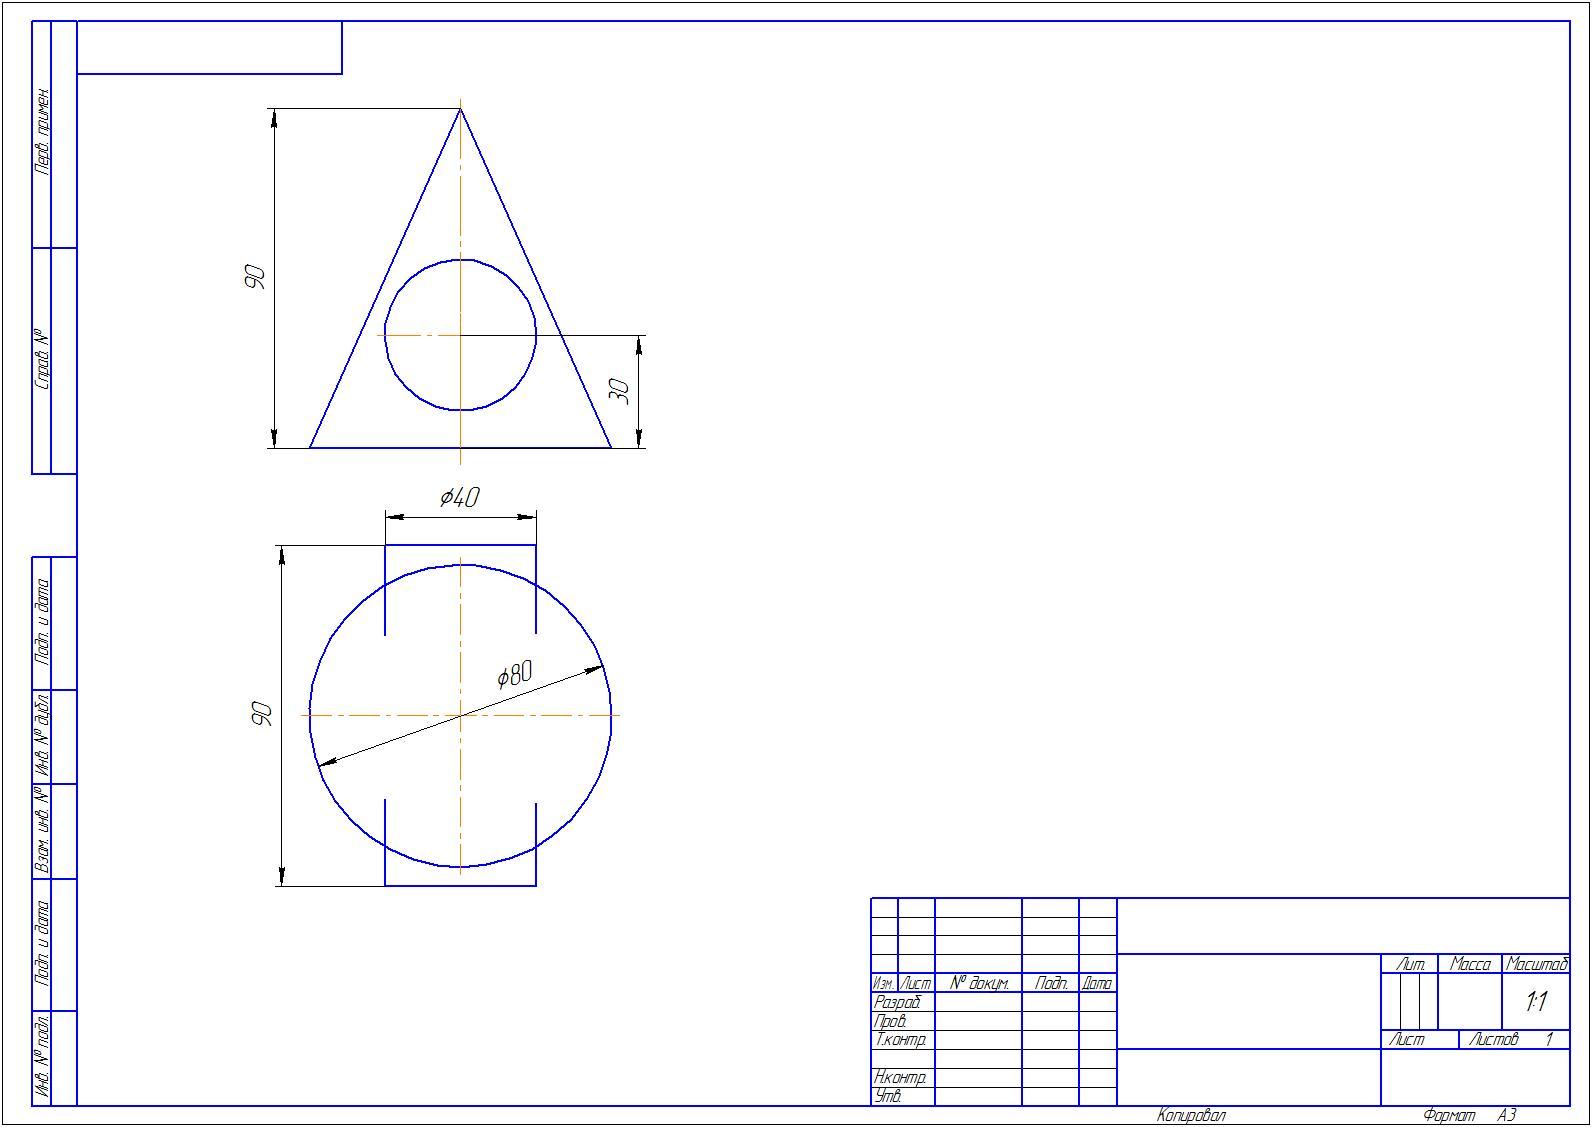
Task: Pick the "90" height dimension beside the triangle
Action: pos(255,277)
